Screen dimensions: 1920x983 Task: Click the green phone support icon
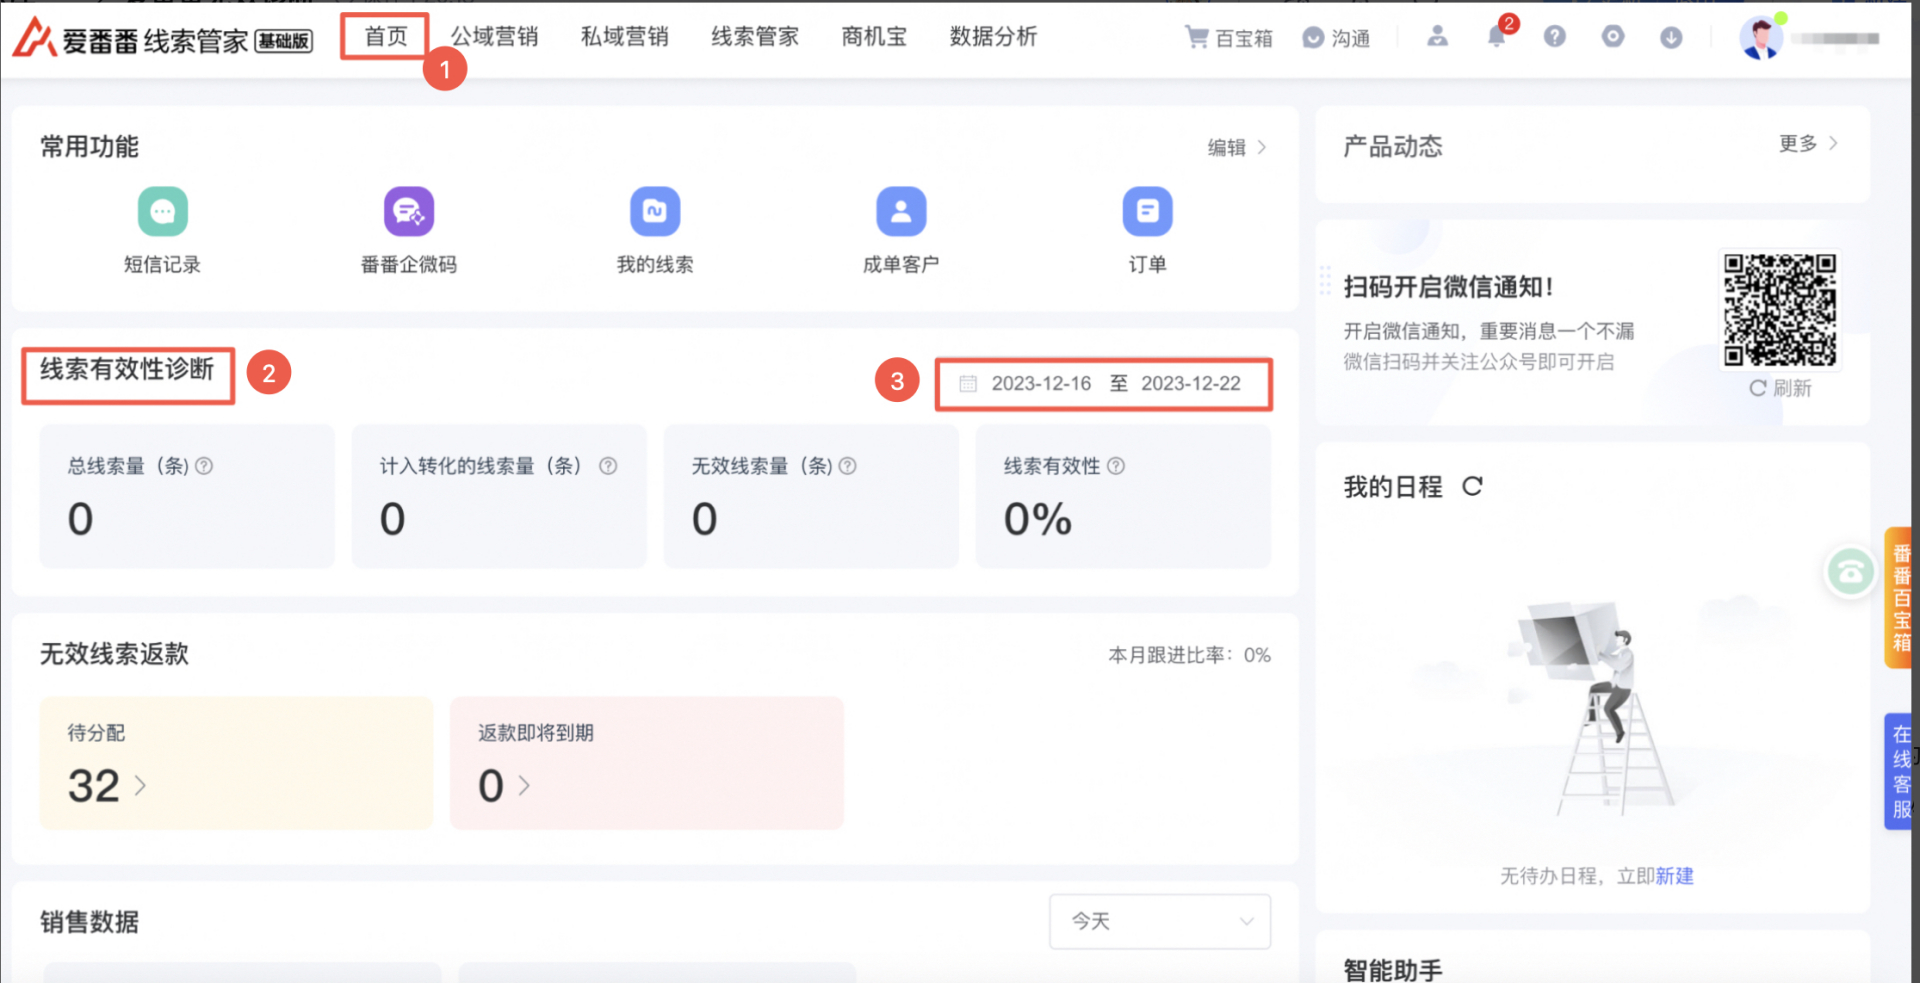[x=1850, y=572]
